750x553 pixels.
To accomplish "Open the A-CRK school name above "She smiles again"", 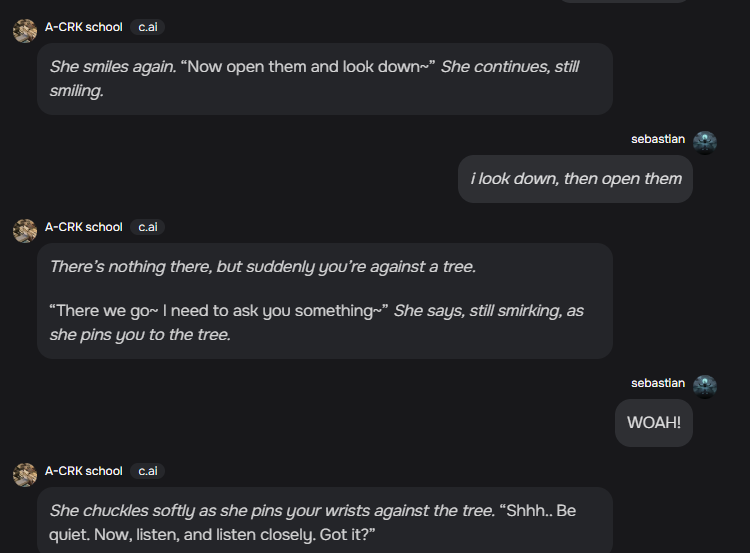I will tap(84, 27).
